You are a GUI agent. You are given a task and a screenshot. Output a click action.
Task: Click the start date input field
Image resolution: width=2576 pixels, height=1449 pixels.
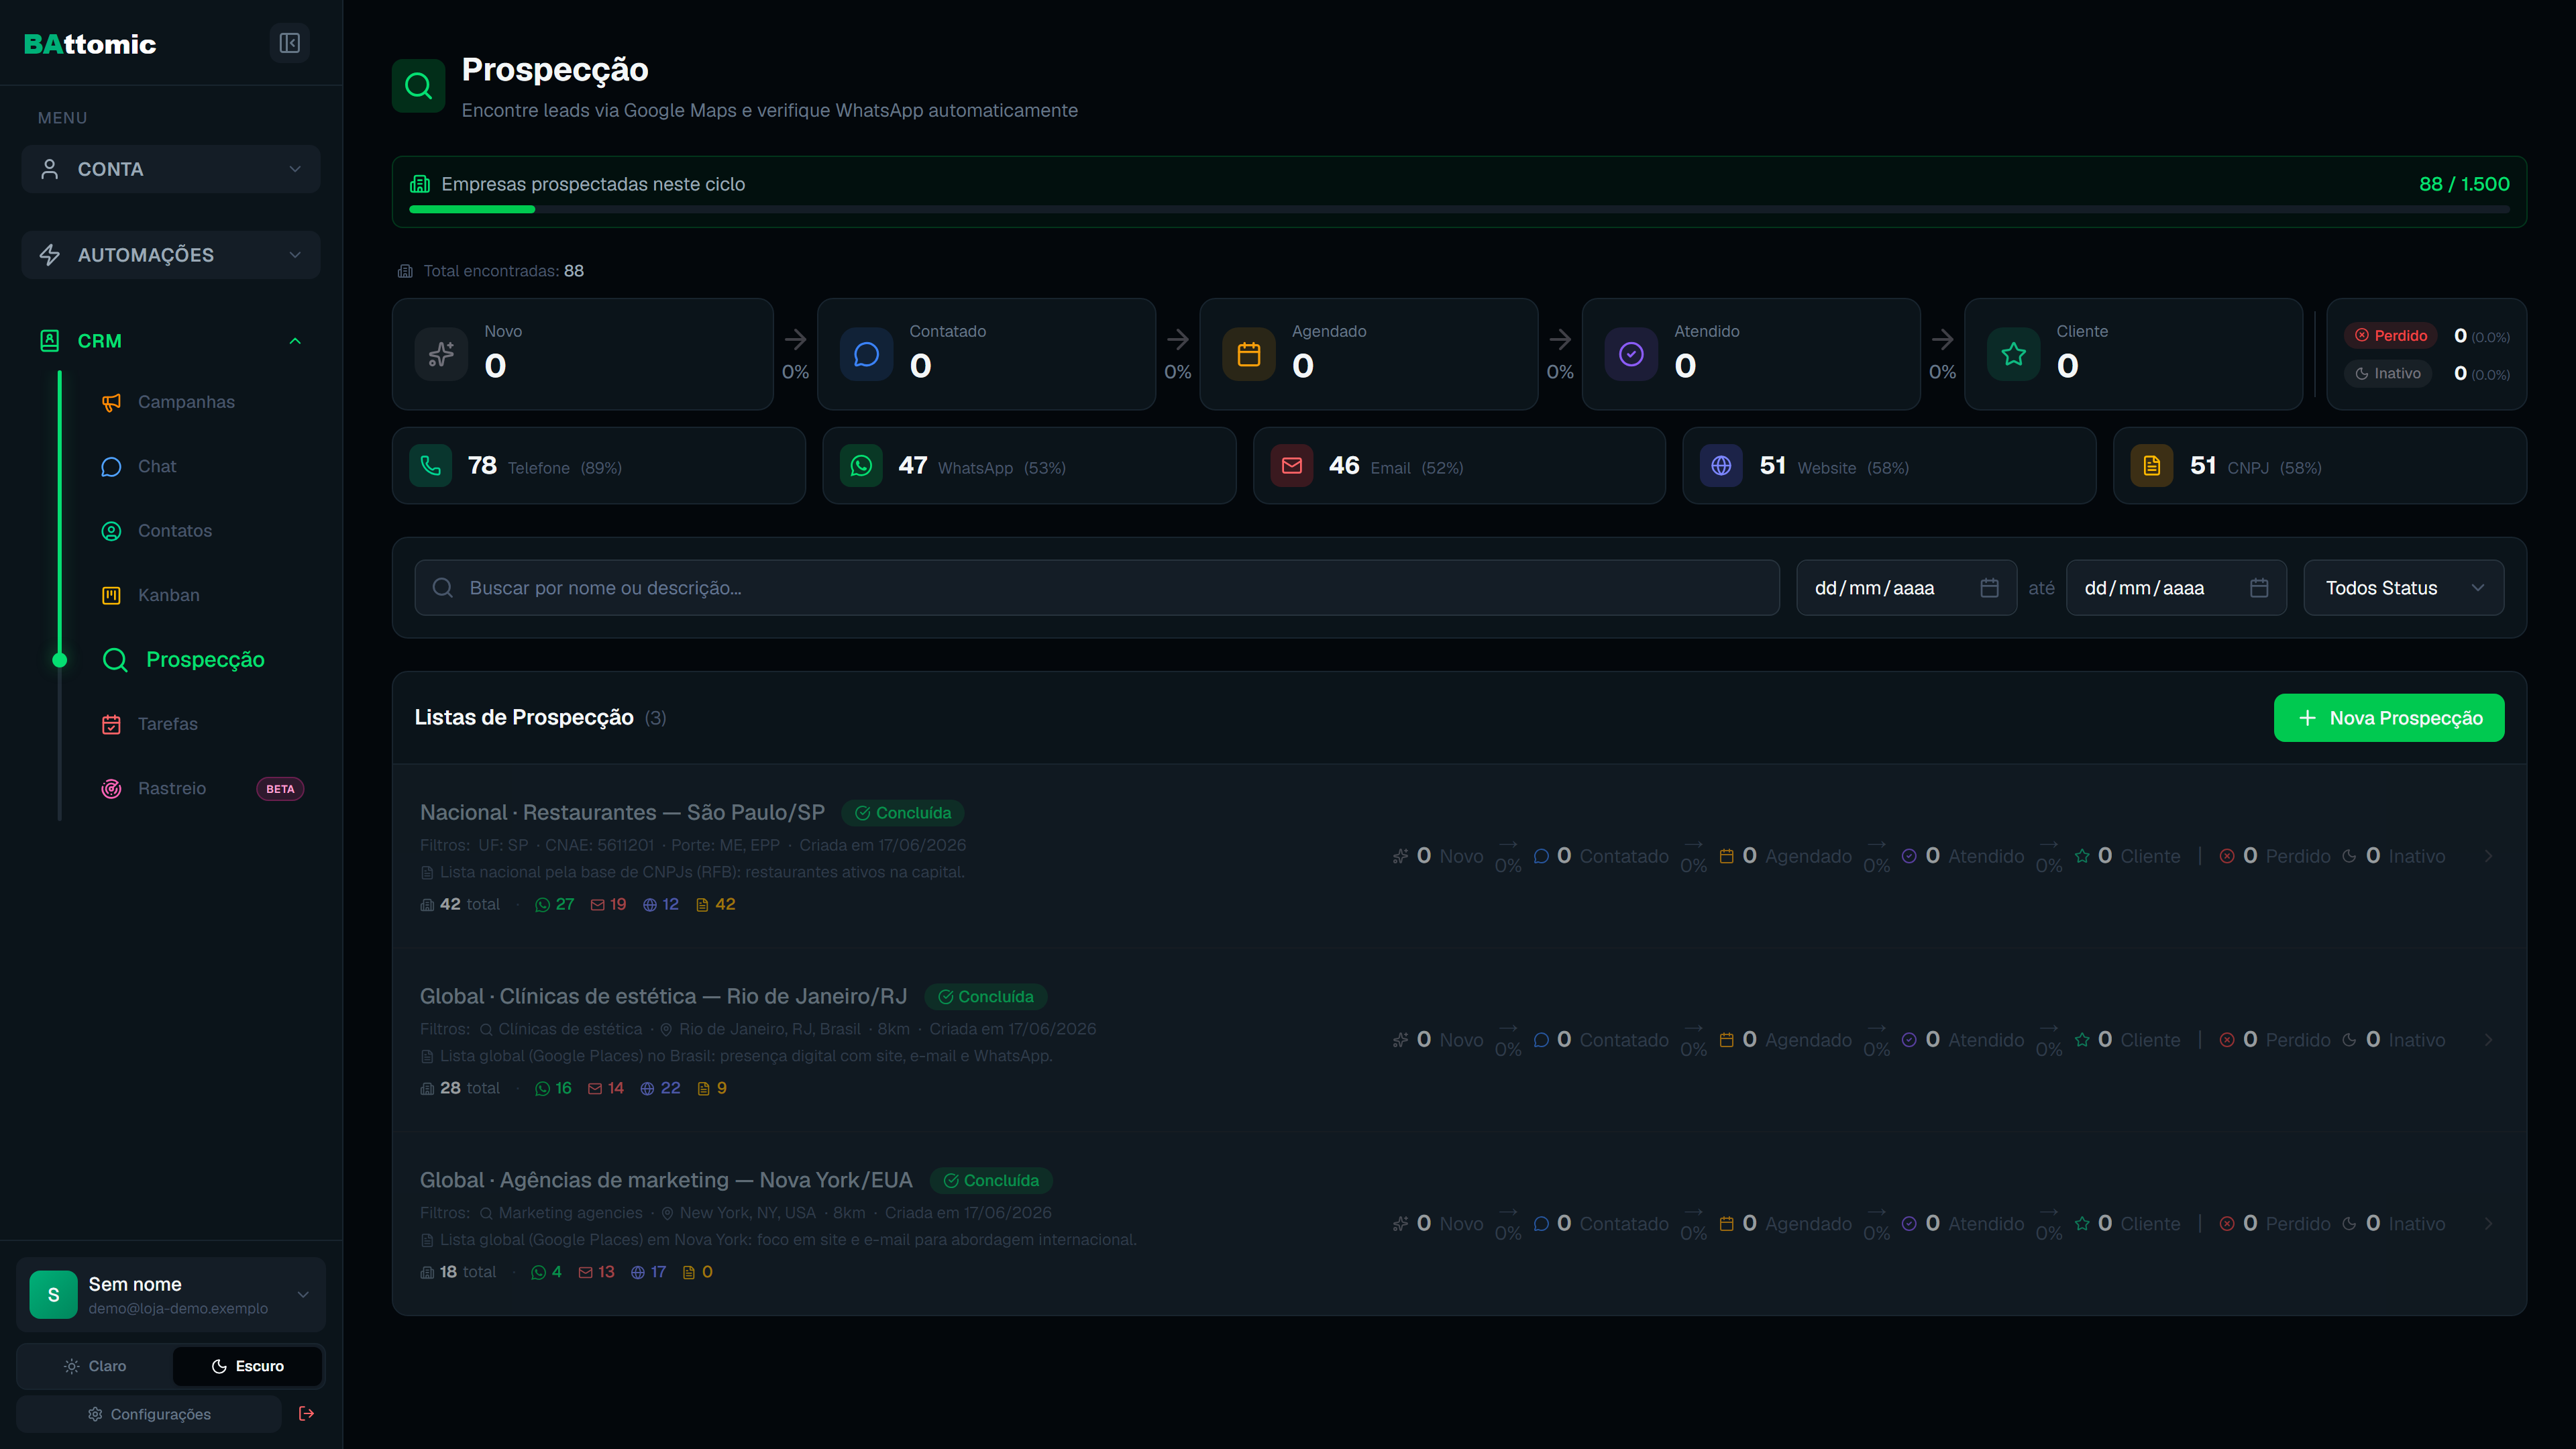coord(1906,588)
